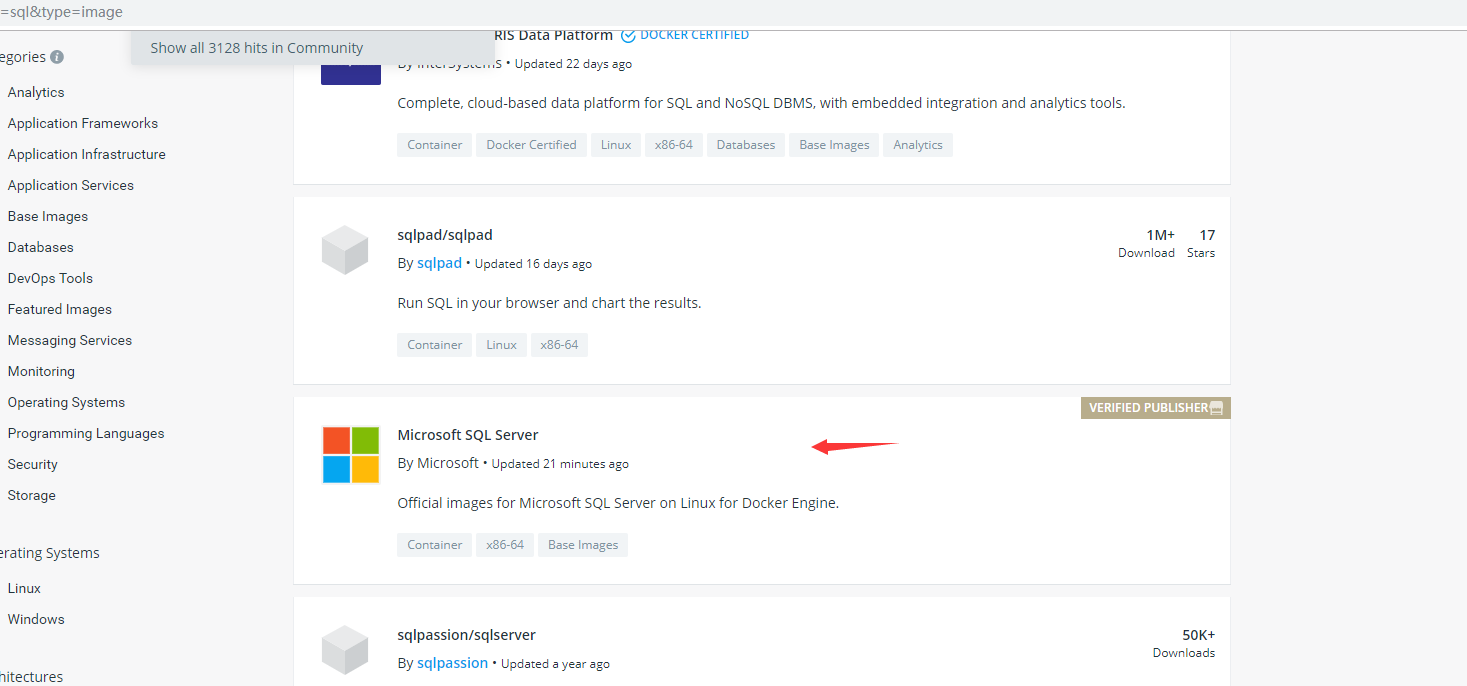Toggle the Storage category filter
The width and height of the screenshot is (1467, 686).
click(x=32, y=495)
